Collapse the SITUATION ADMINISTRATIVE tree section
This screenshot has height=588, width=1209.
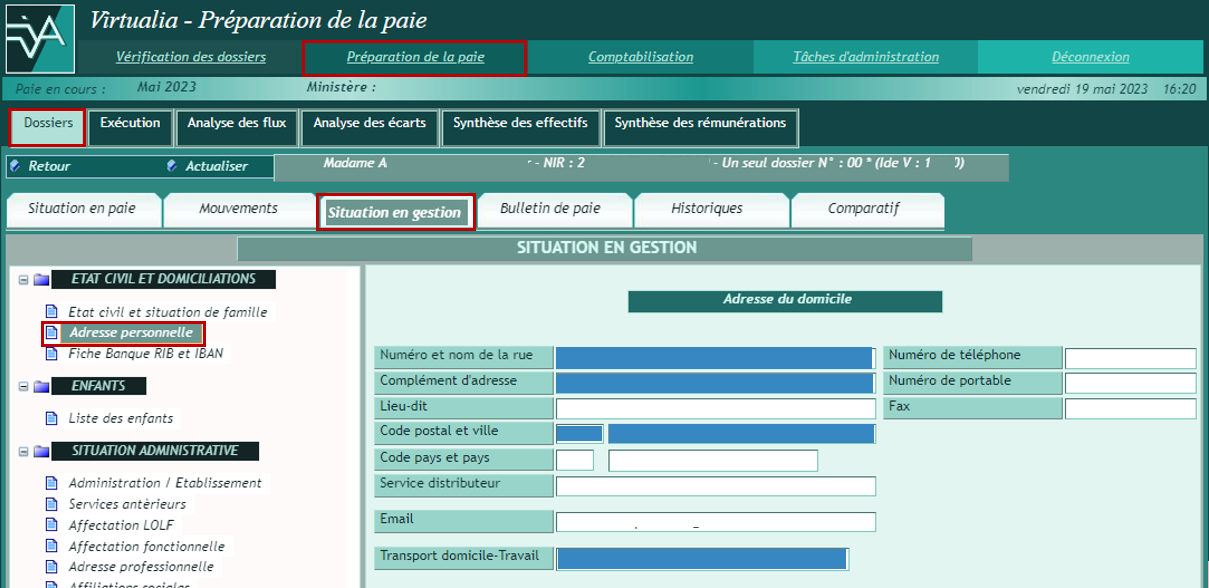pos(23,451)
